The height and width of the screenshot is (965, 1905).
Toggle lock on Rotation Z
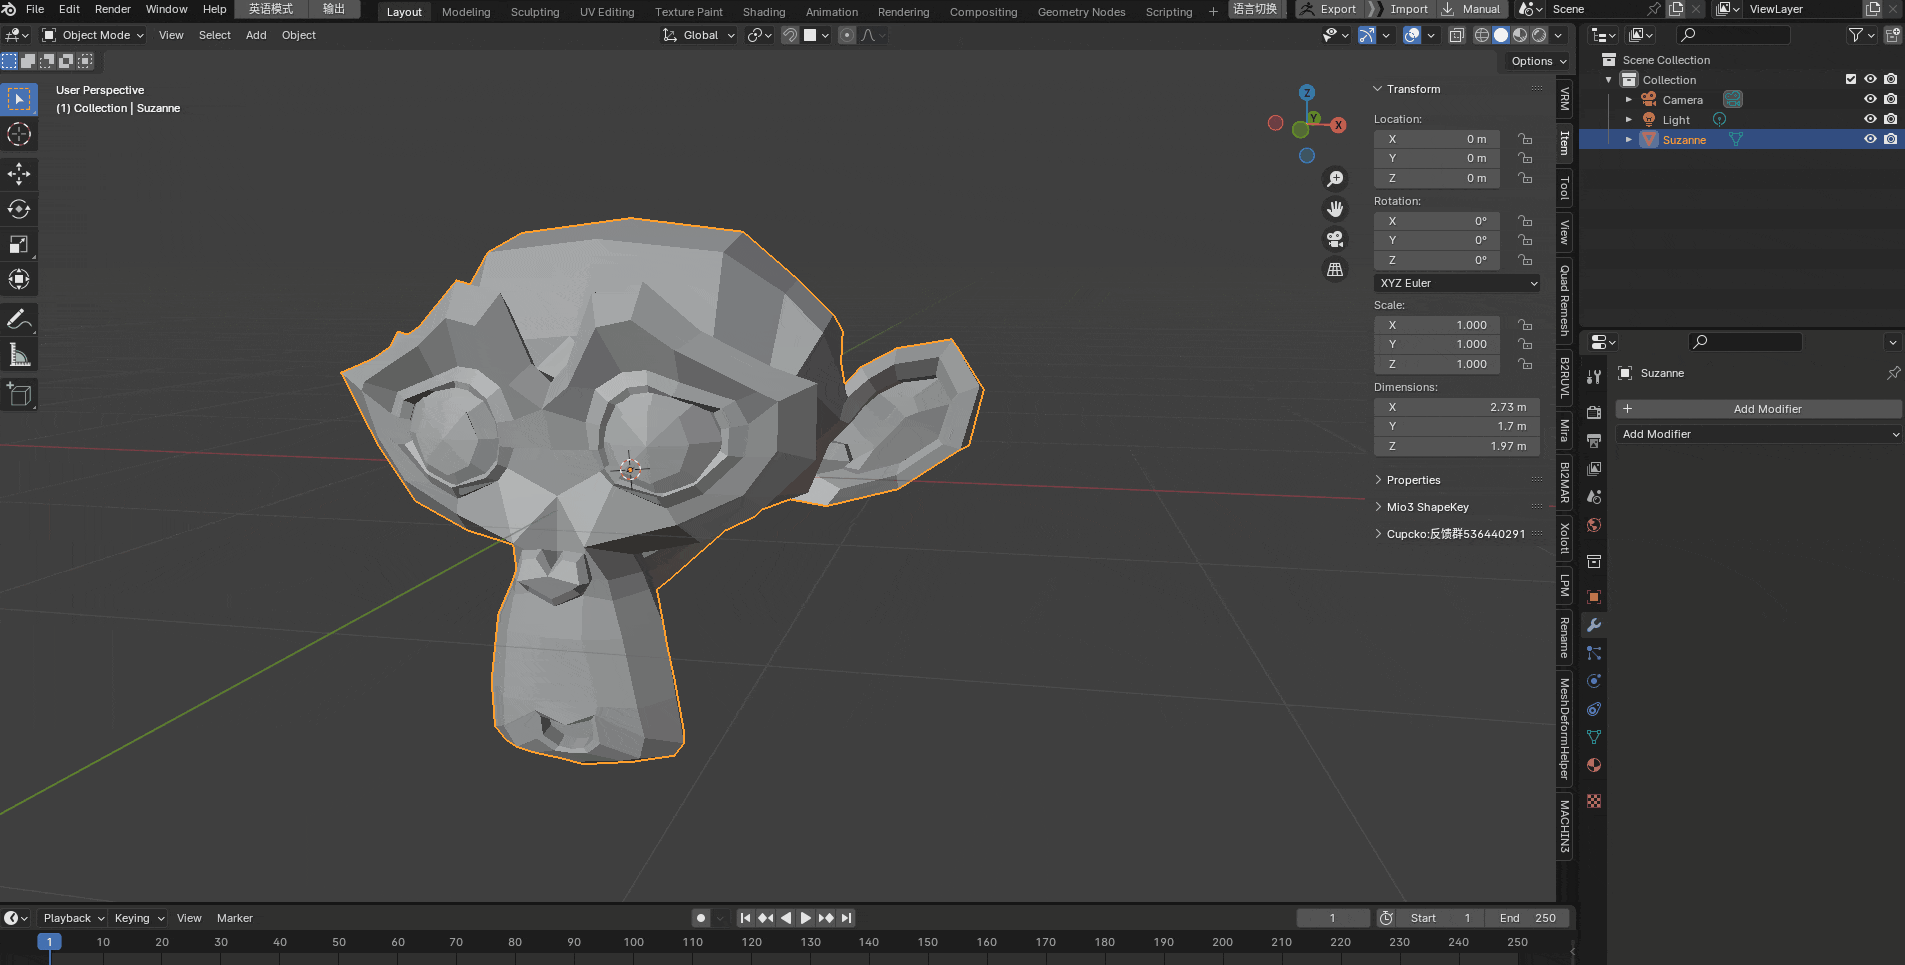tap(1525, 260)
